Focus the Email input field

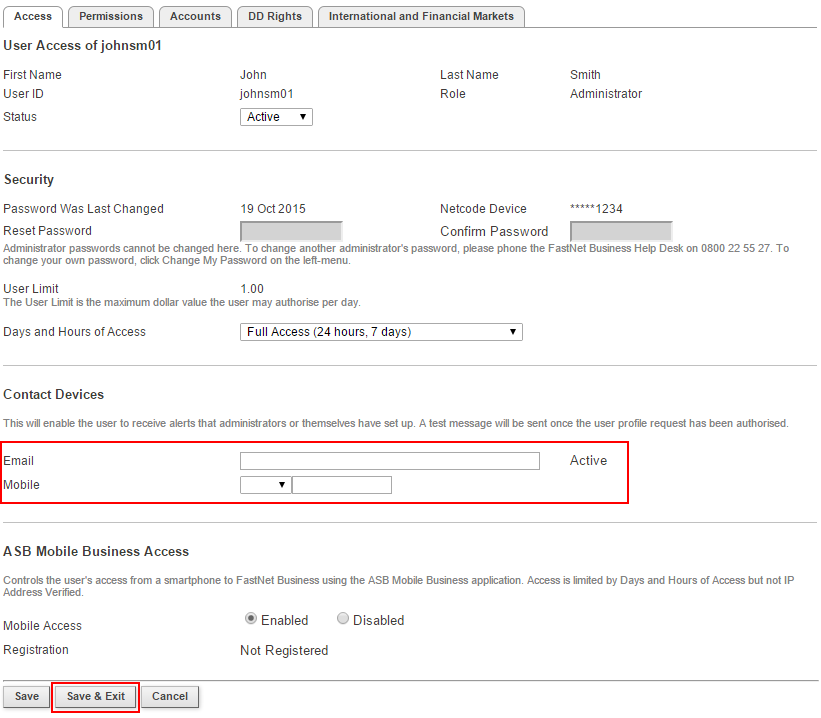[x=389, y=461]
